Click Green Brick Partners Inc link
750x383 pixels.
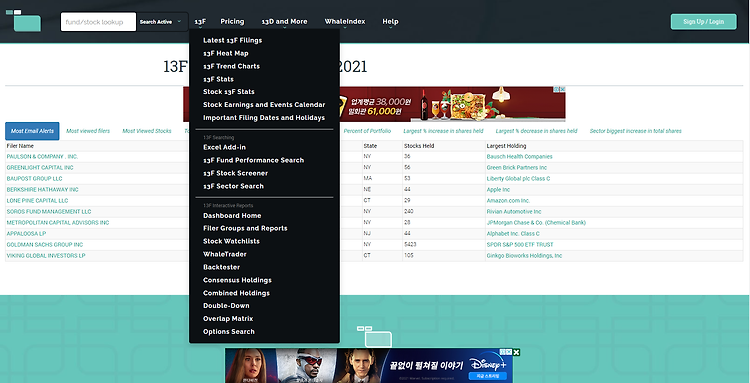(x=517, y=167)
